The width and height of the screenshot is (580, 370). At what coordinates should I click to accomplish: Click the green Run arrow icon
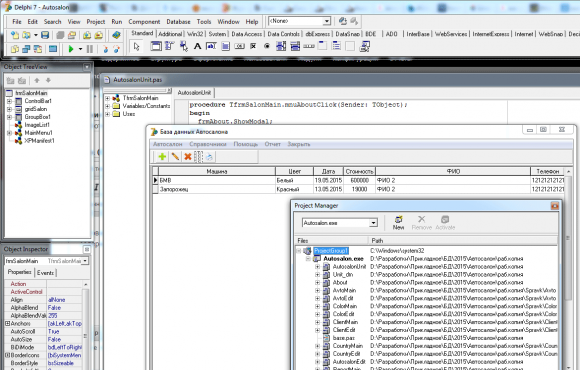click(71, 49)
